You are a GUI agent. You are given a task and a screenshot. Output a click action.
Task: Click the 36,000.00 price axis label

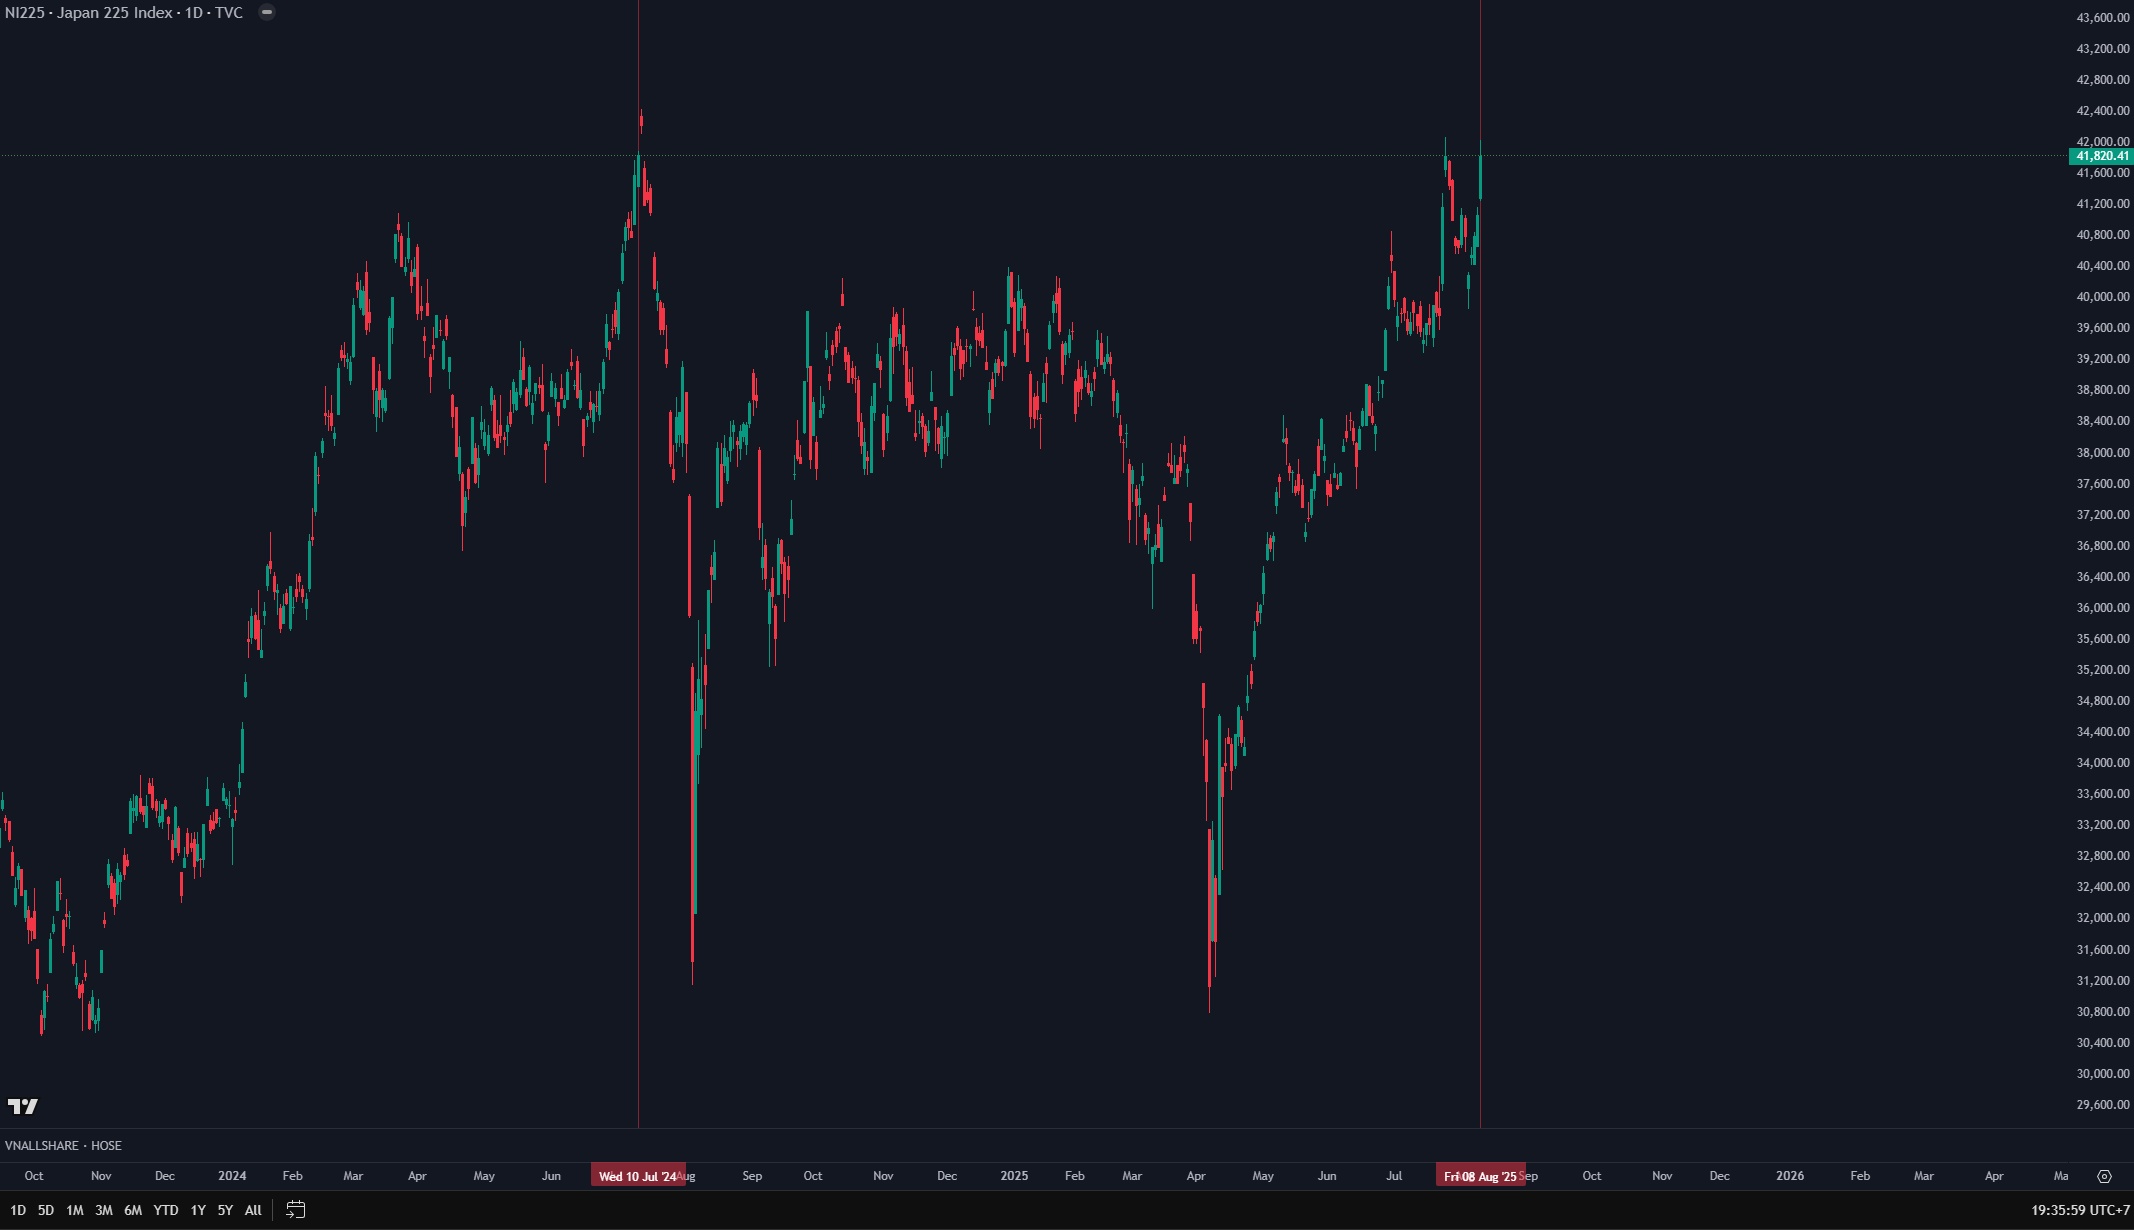click(2103, 607)
